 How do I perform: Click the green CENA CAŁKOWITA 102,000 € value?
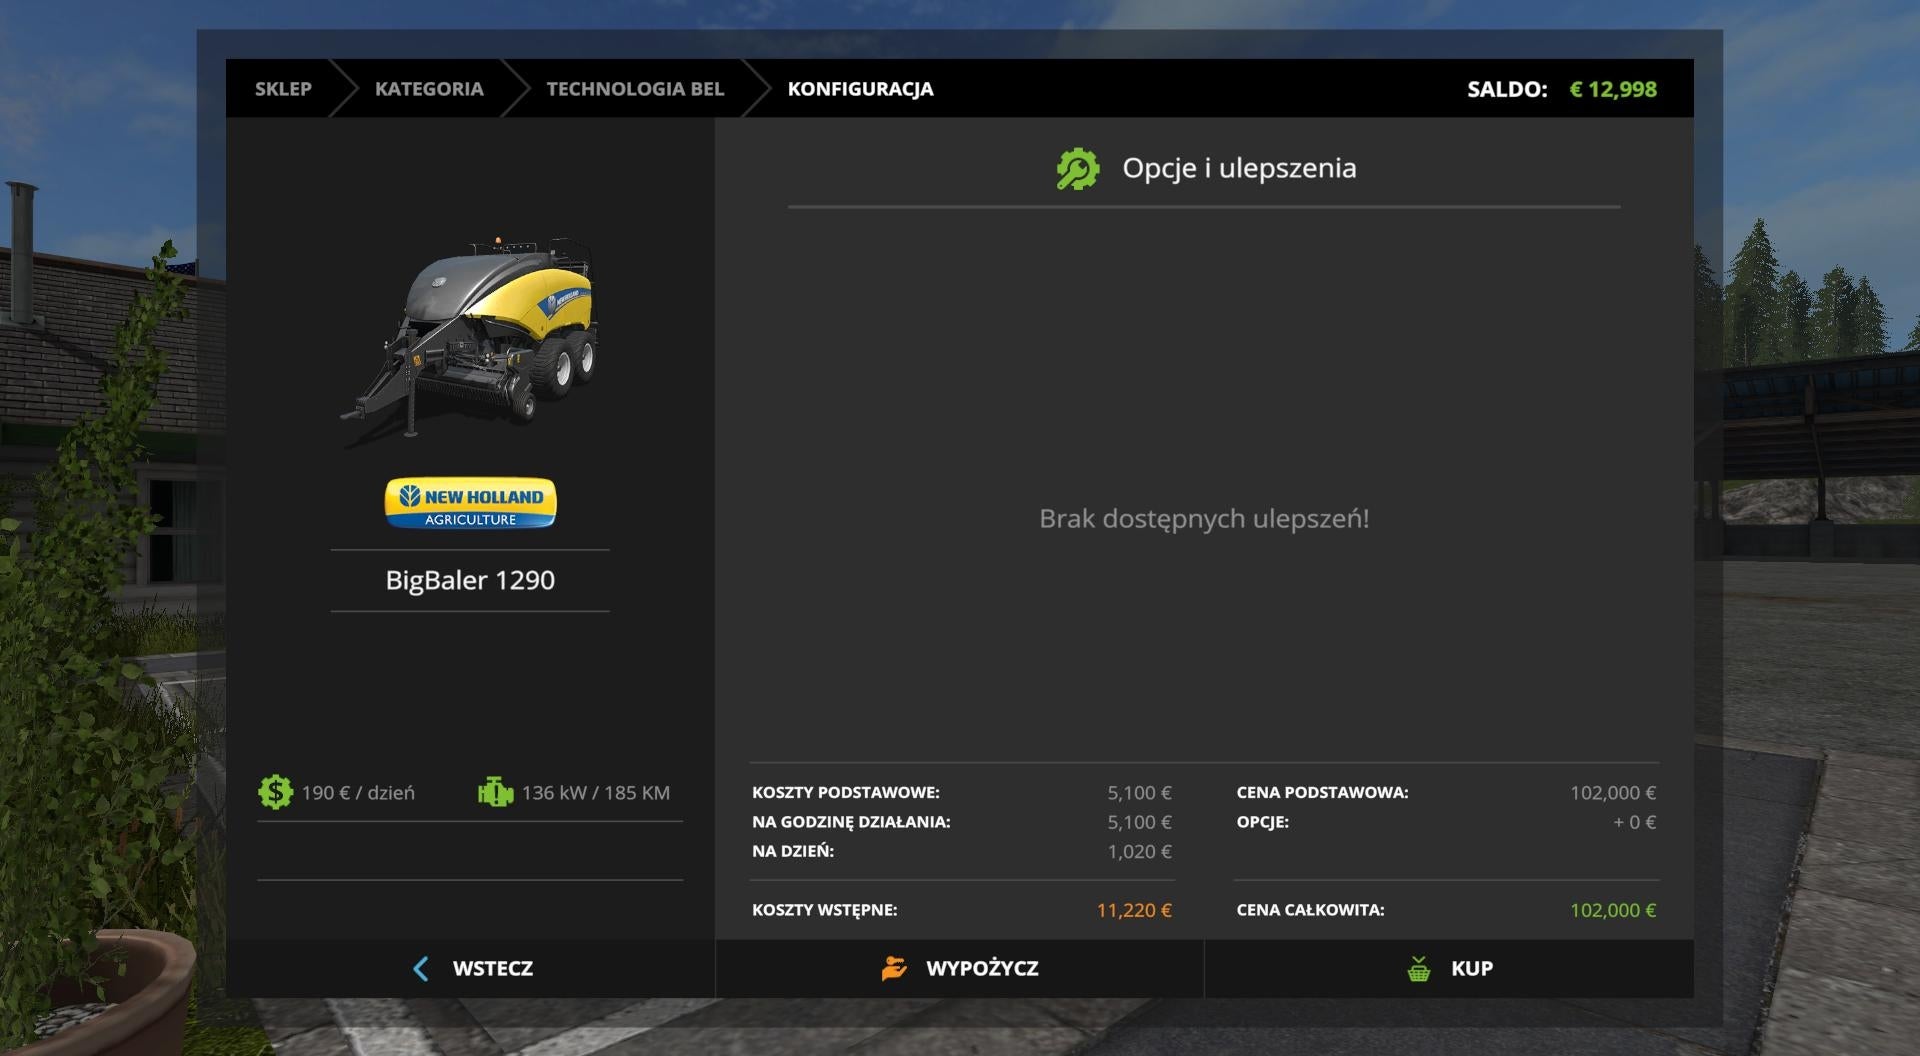1613,910
